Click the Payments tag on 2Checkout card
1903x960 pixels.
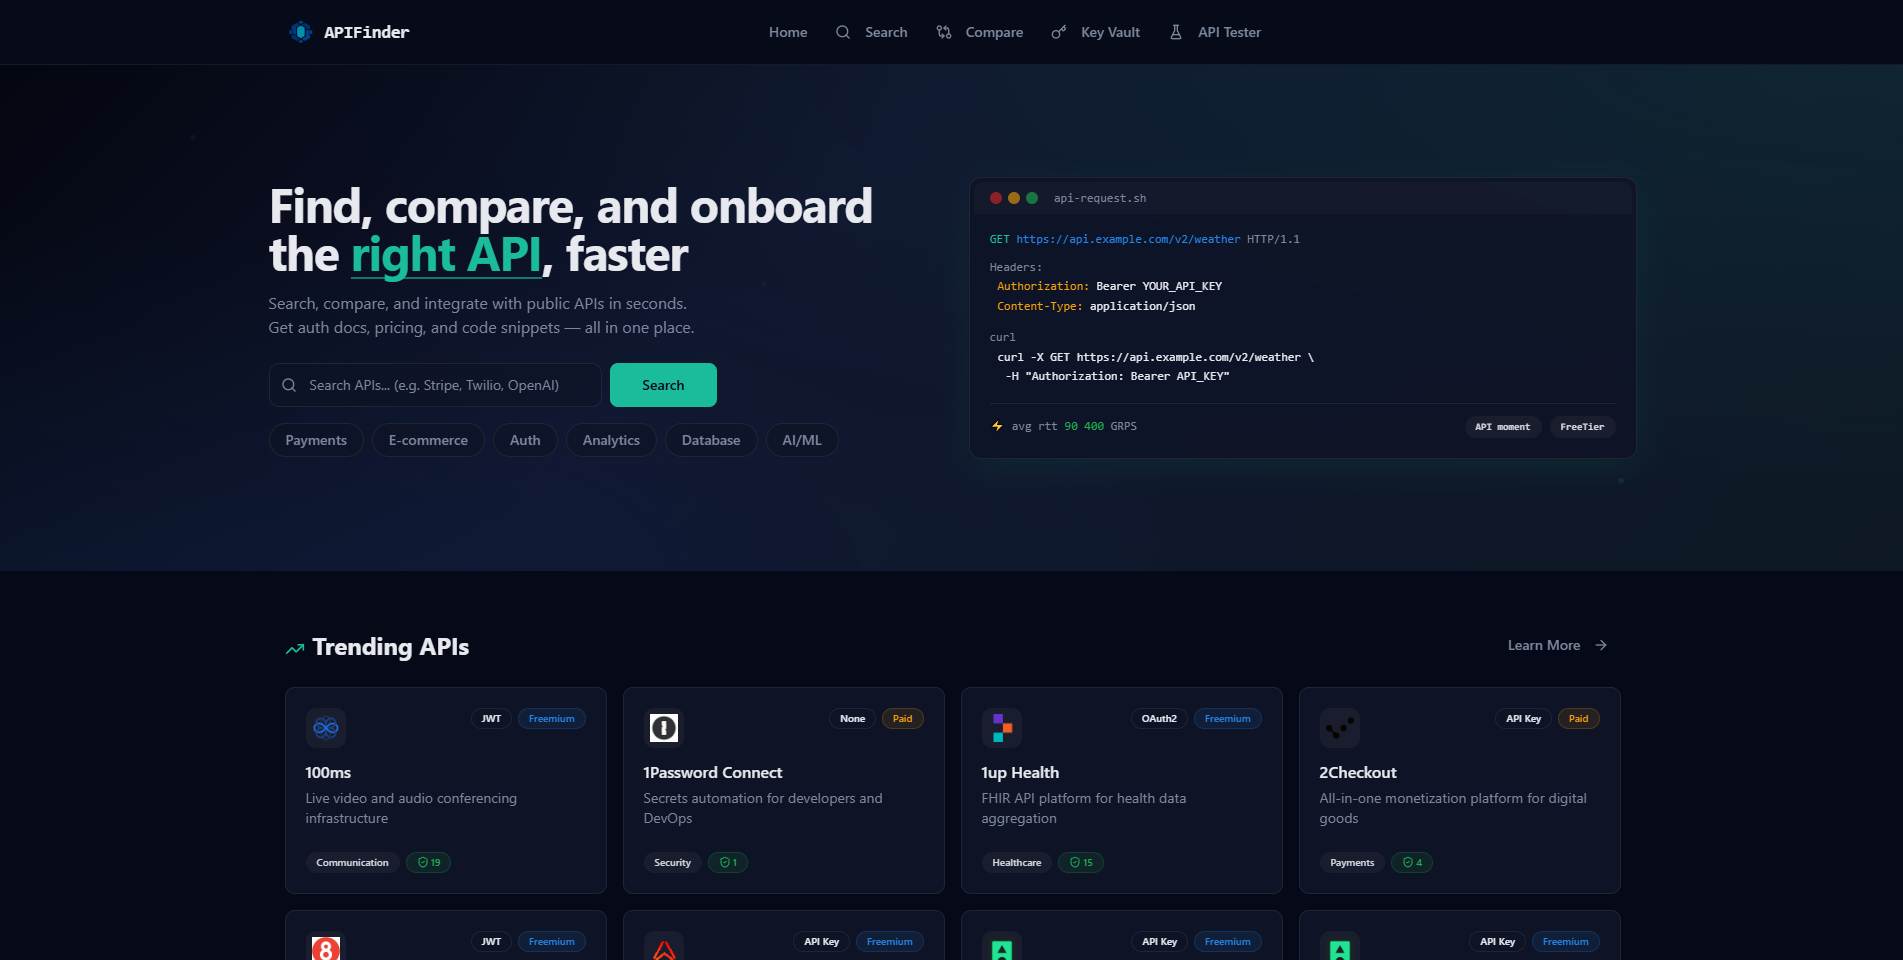coord(1352,862)
